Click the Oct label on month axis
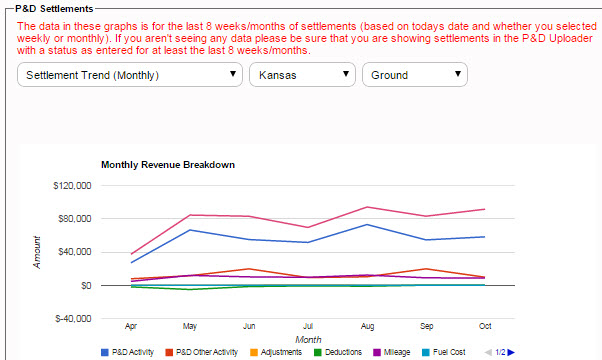 pos(485,326)
